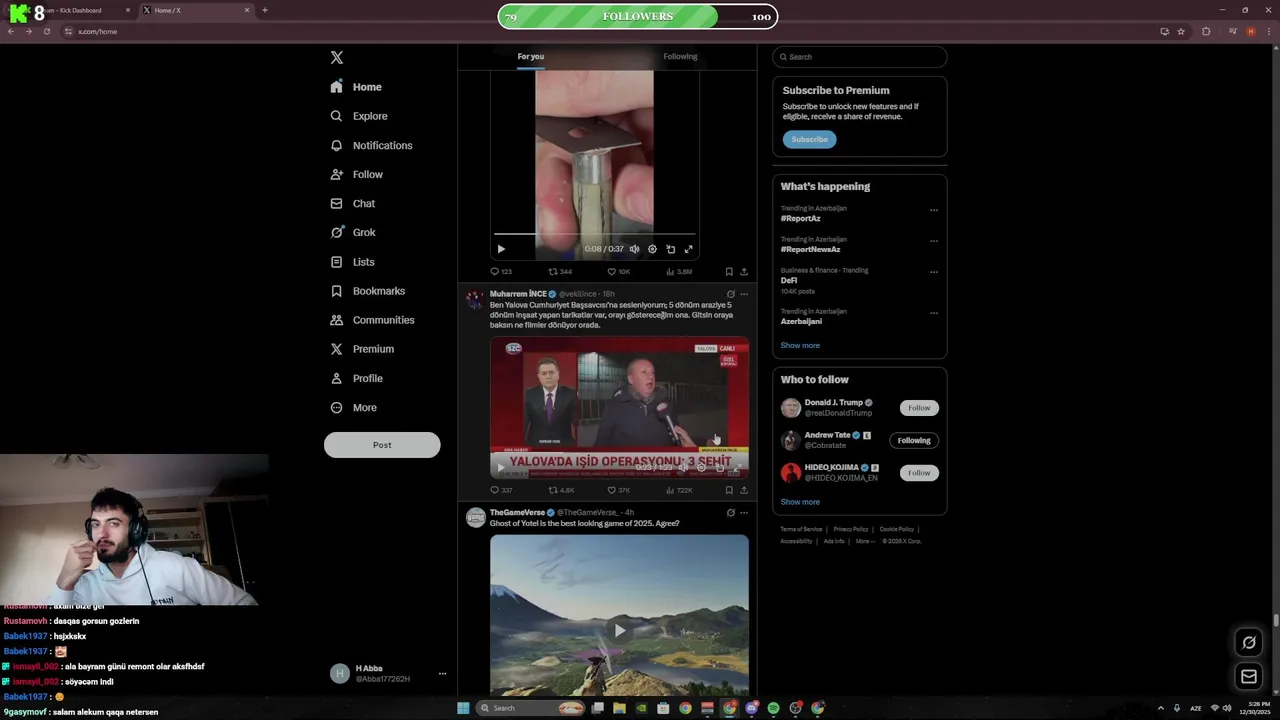Screen dimensions: 1280x720
Task: Bookmark the top video post
Action: (729, 271)
